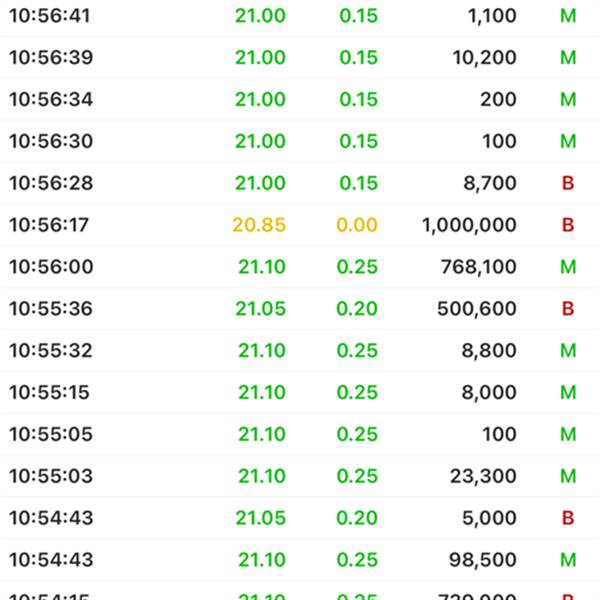
Task: Select the 10:56:41 trade row
Action: (300, 16)
